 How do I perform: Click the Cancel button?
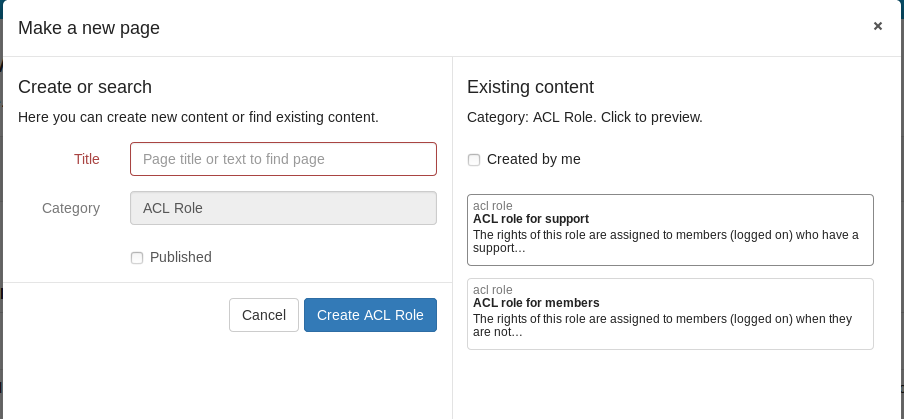[x=264, y=315]
